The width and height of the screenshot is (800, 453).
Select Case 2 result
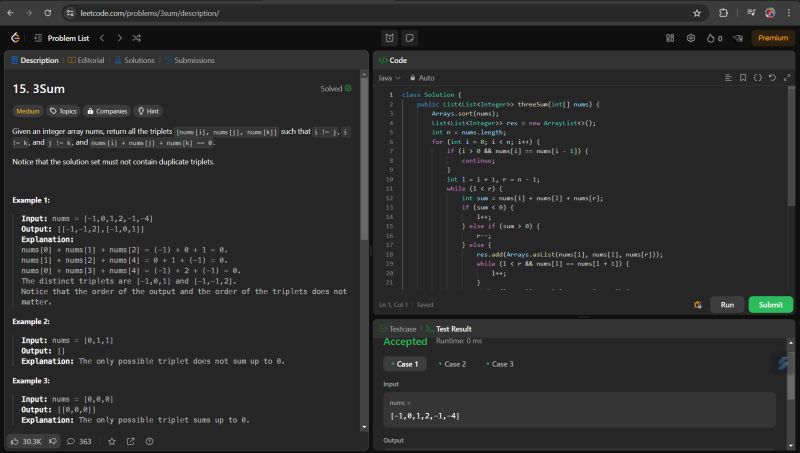(453, 364)
